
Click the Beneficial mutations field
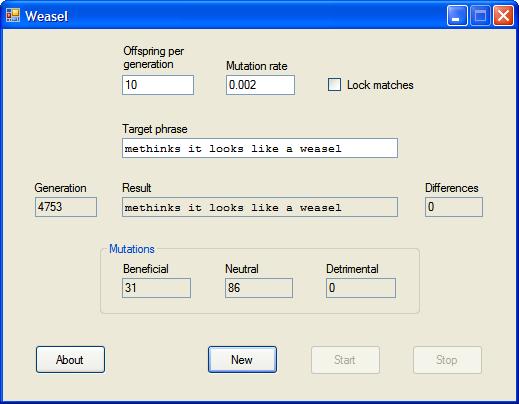pos(156,288)
